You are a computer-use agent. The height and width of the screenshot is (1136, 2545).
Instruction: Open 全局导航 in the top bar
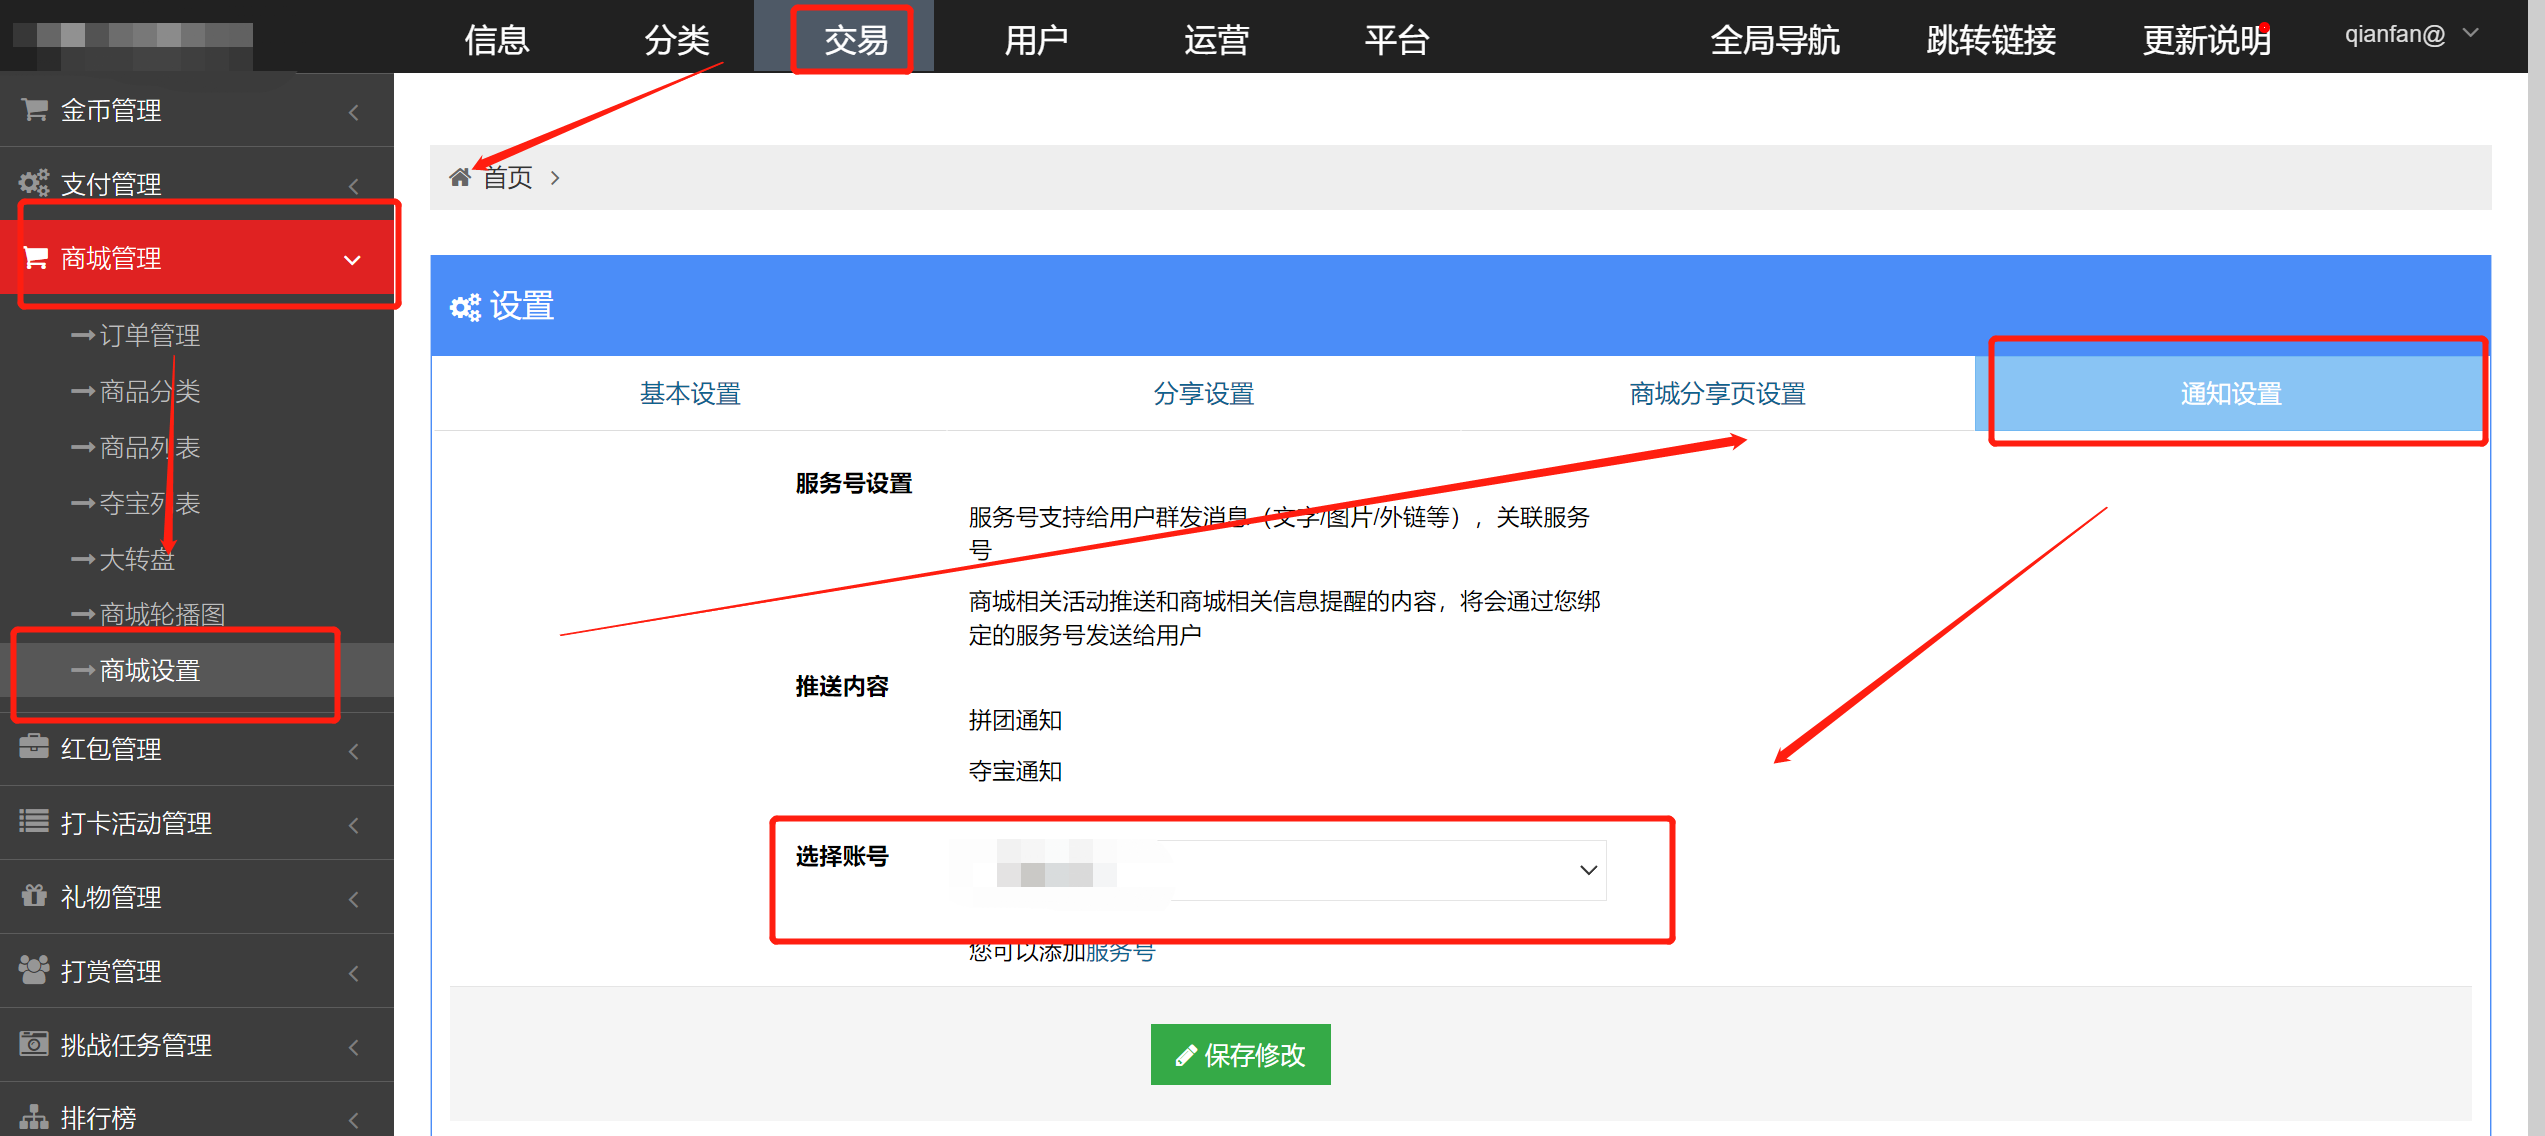[x=1775, y=39]
